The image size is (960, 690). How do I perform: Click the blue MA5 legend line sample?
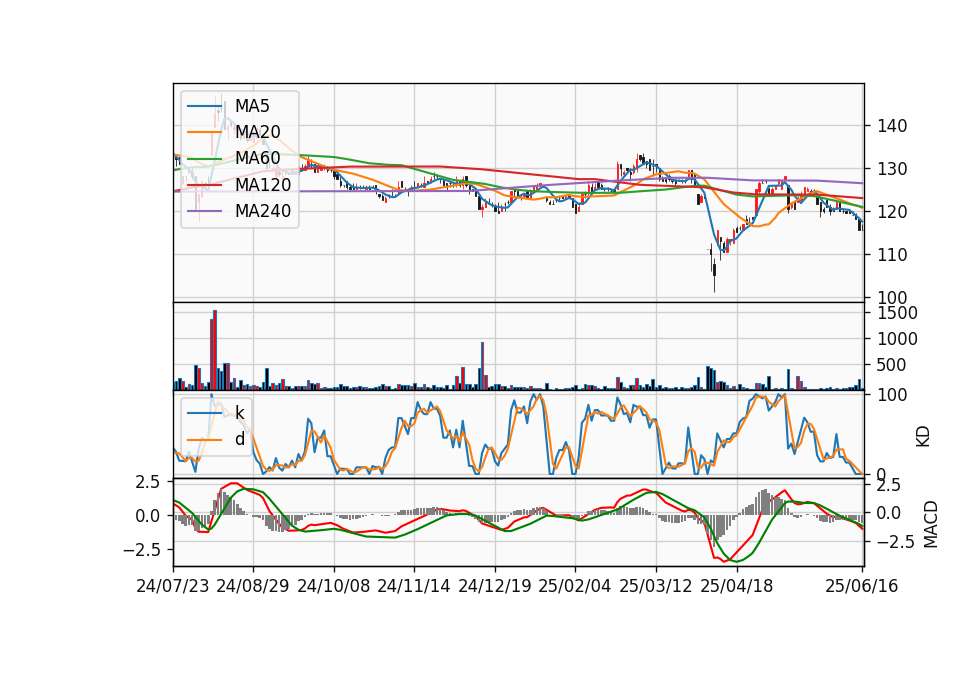(x=204, y=107)
